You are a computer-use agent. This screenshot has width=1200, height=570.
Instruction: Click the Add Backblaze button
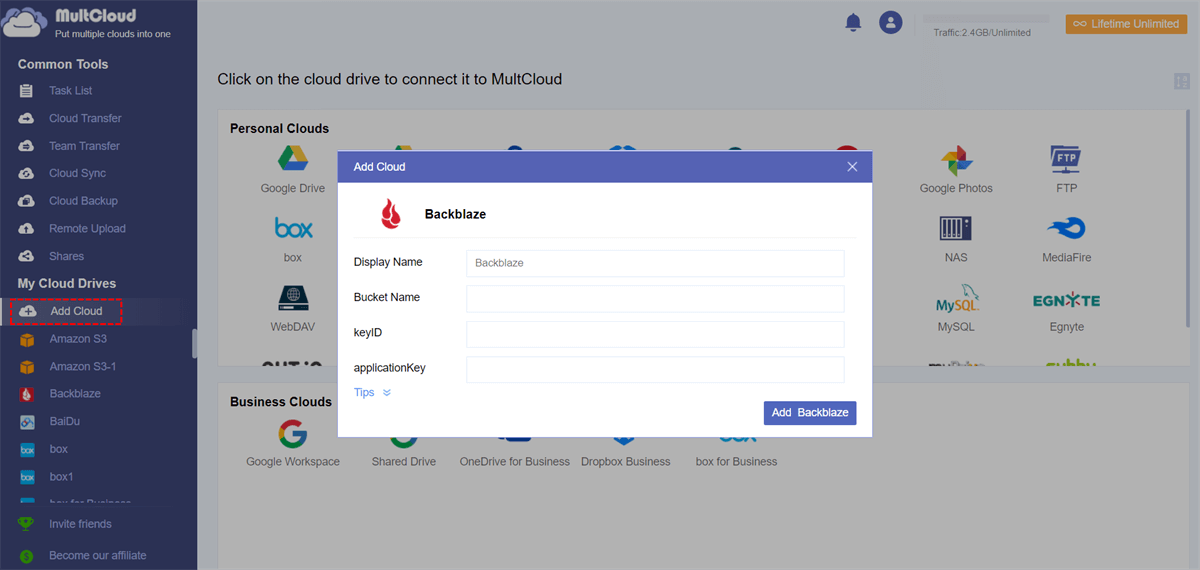click(810, 413)
